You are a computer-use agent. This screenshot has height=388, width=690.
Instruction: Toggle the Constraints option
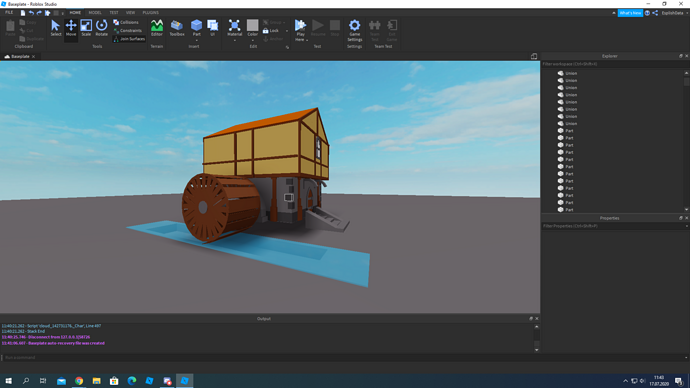point(128,31)
